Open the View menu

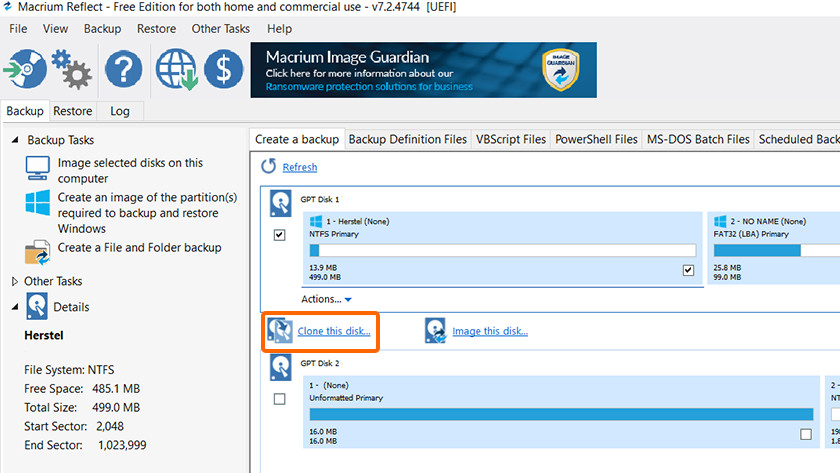point(55,28)
